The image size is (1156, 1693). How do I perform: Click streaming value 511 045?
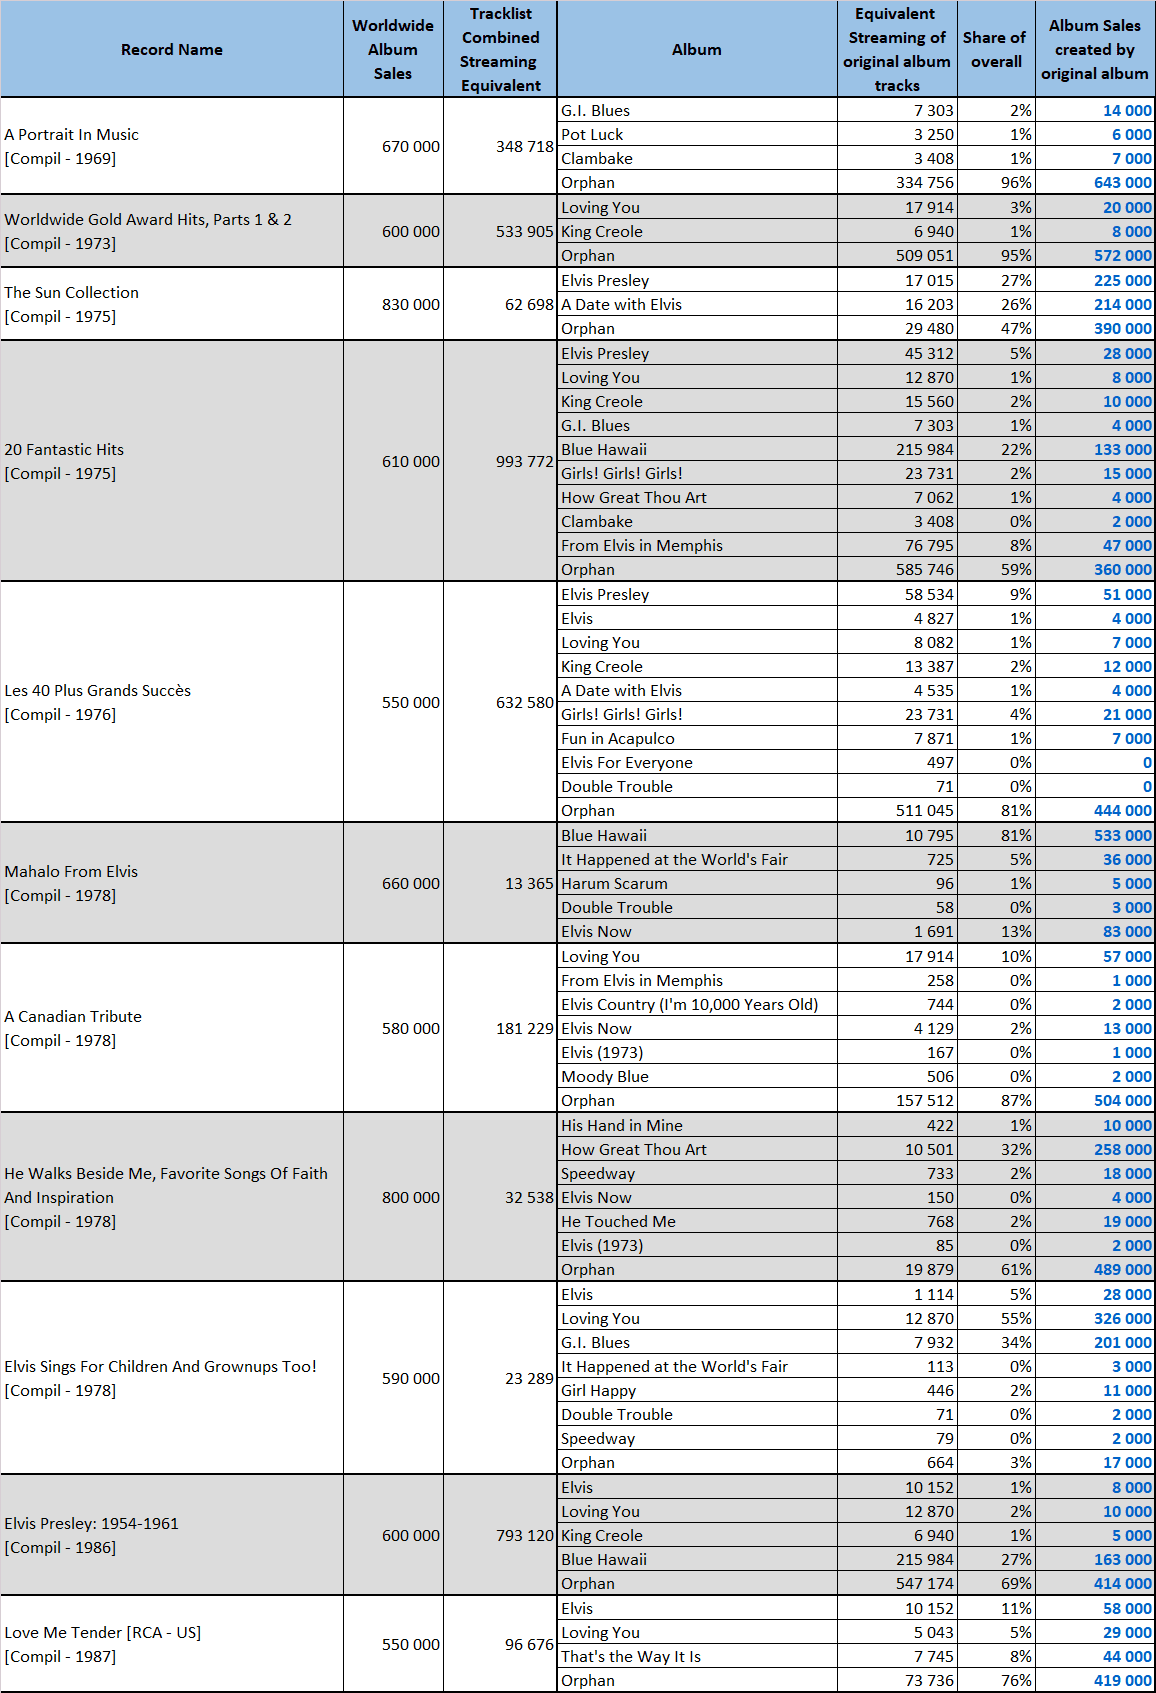898,810
